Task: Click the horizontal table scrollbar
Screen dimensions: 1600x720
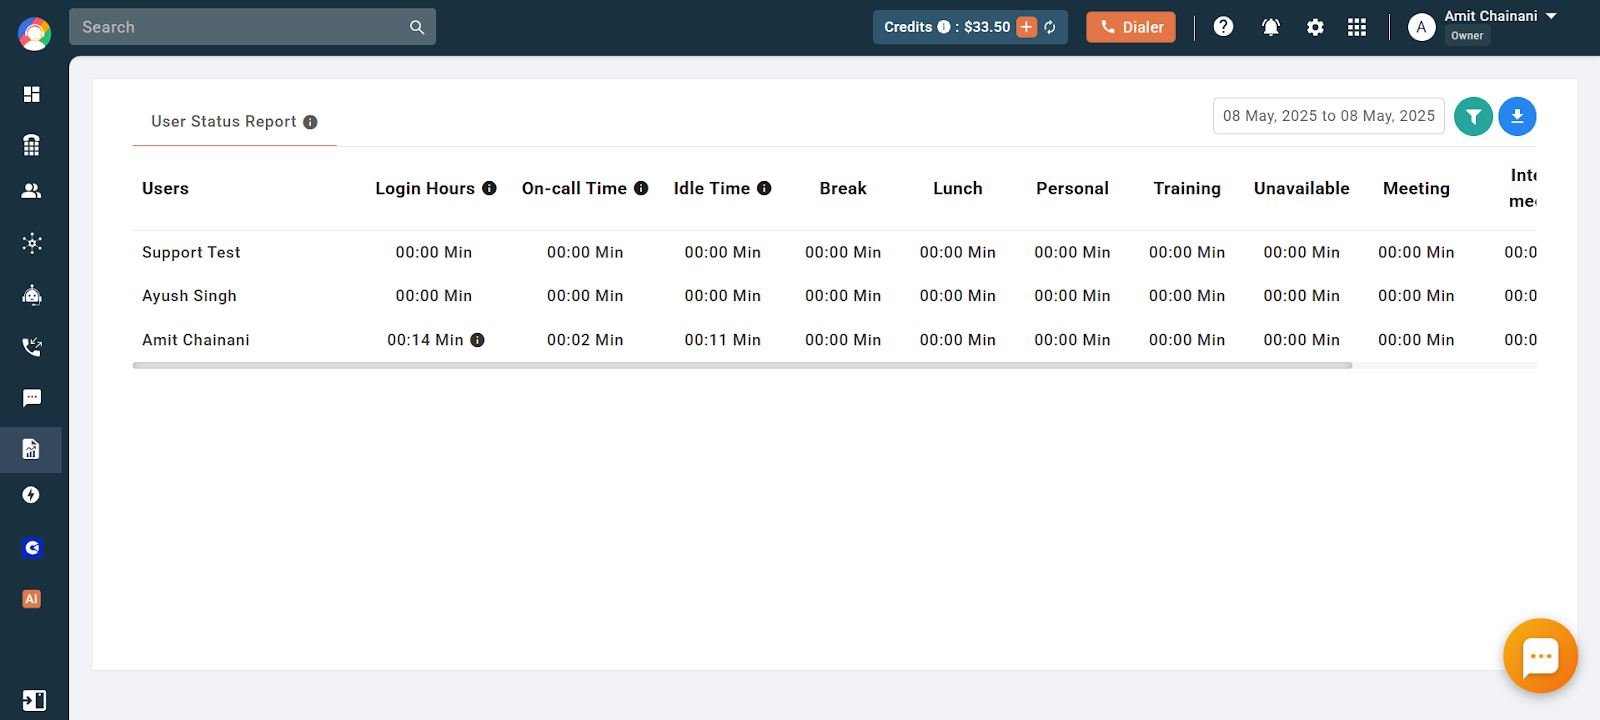Action: (x=742, y=366)
